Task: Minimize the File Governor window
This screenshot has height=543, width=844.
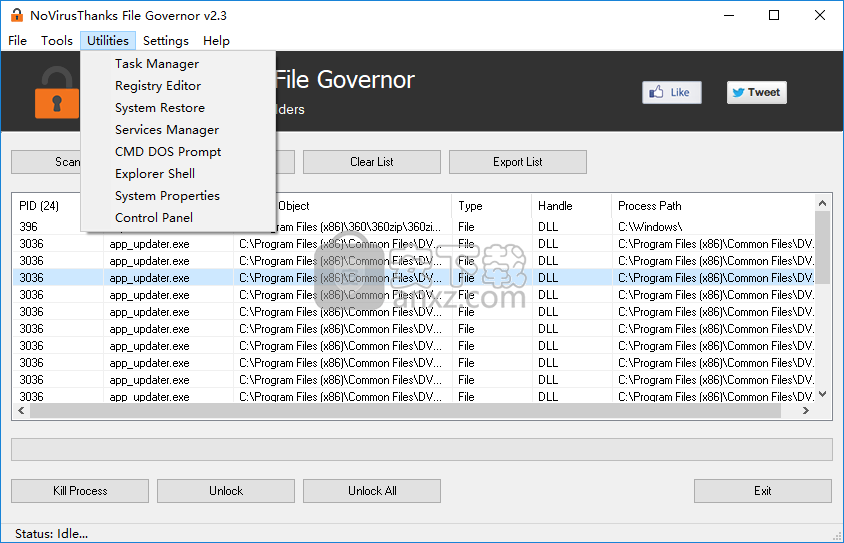Action: coord(729,15)
